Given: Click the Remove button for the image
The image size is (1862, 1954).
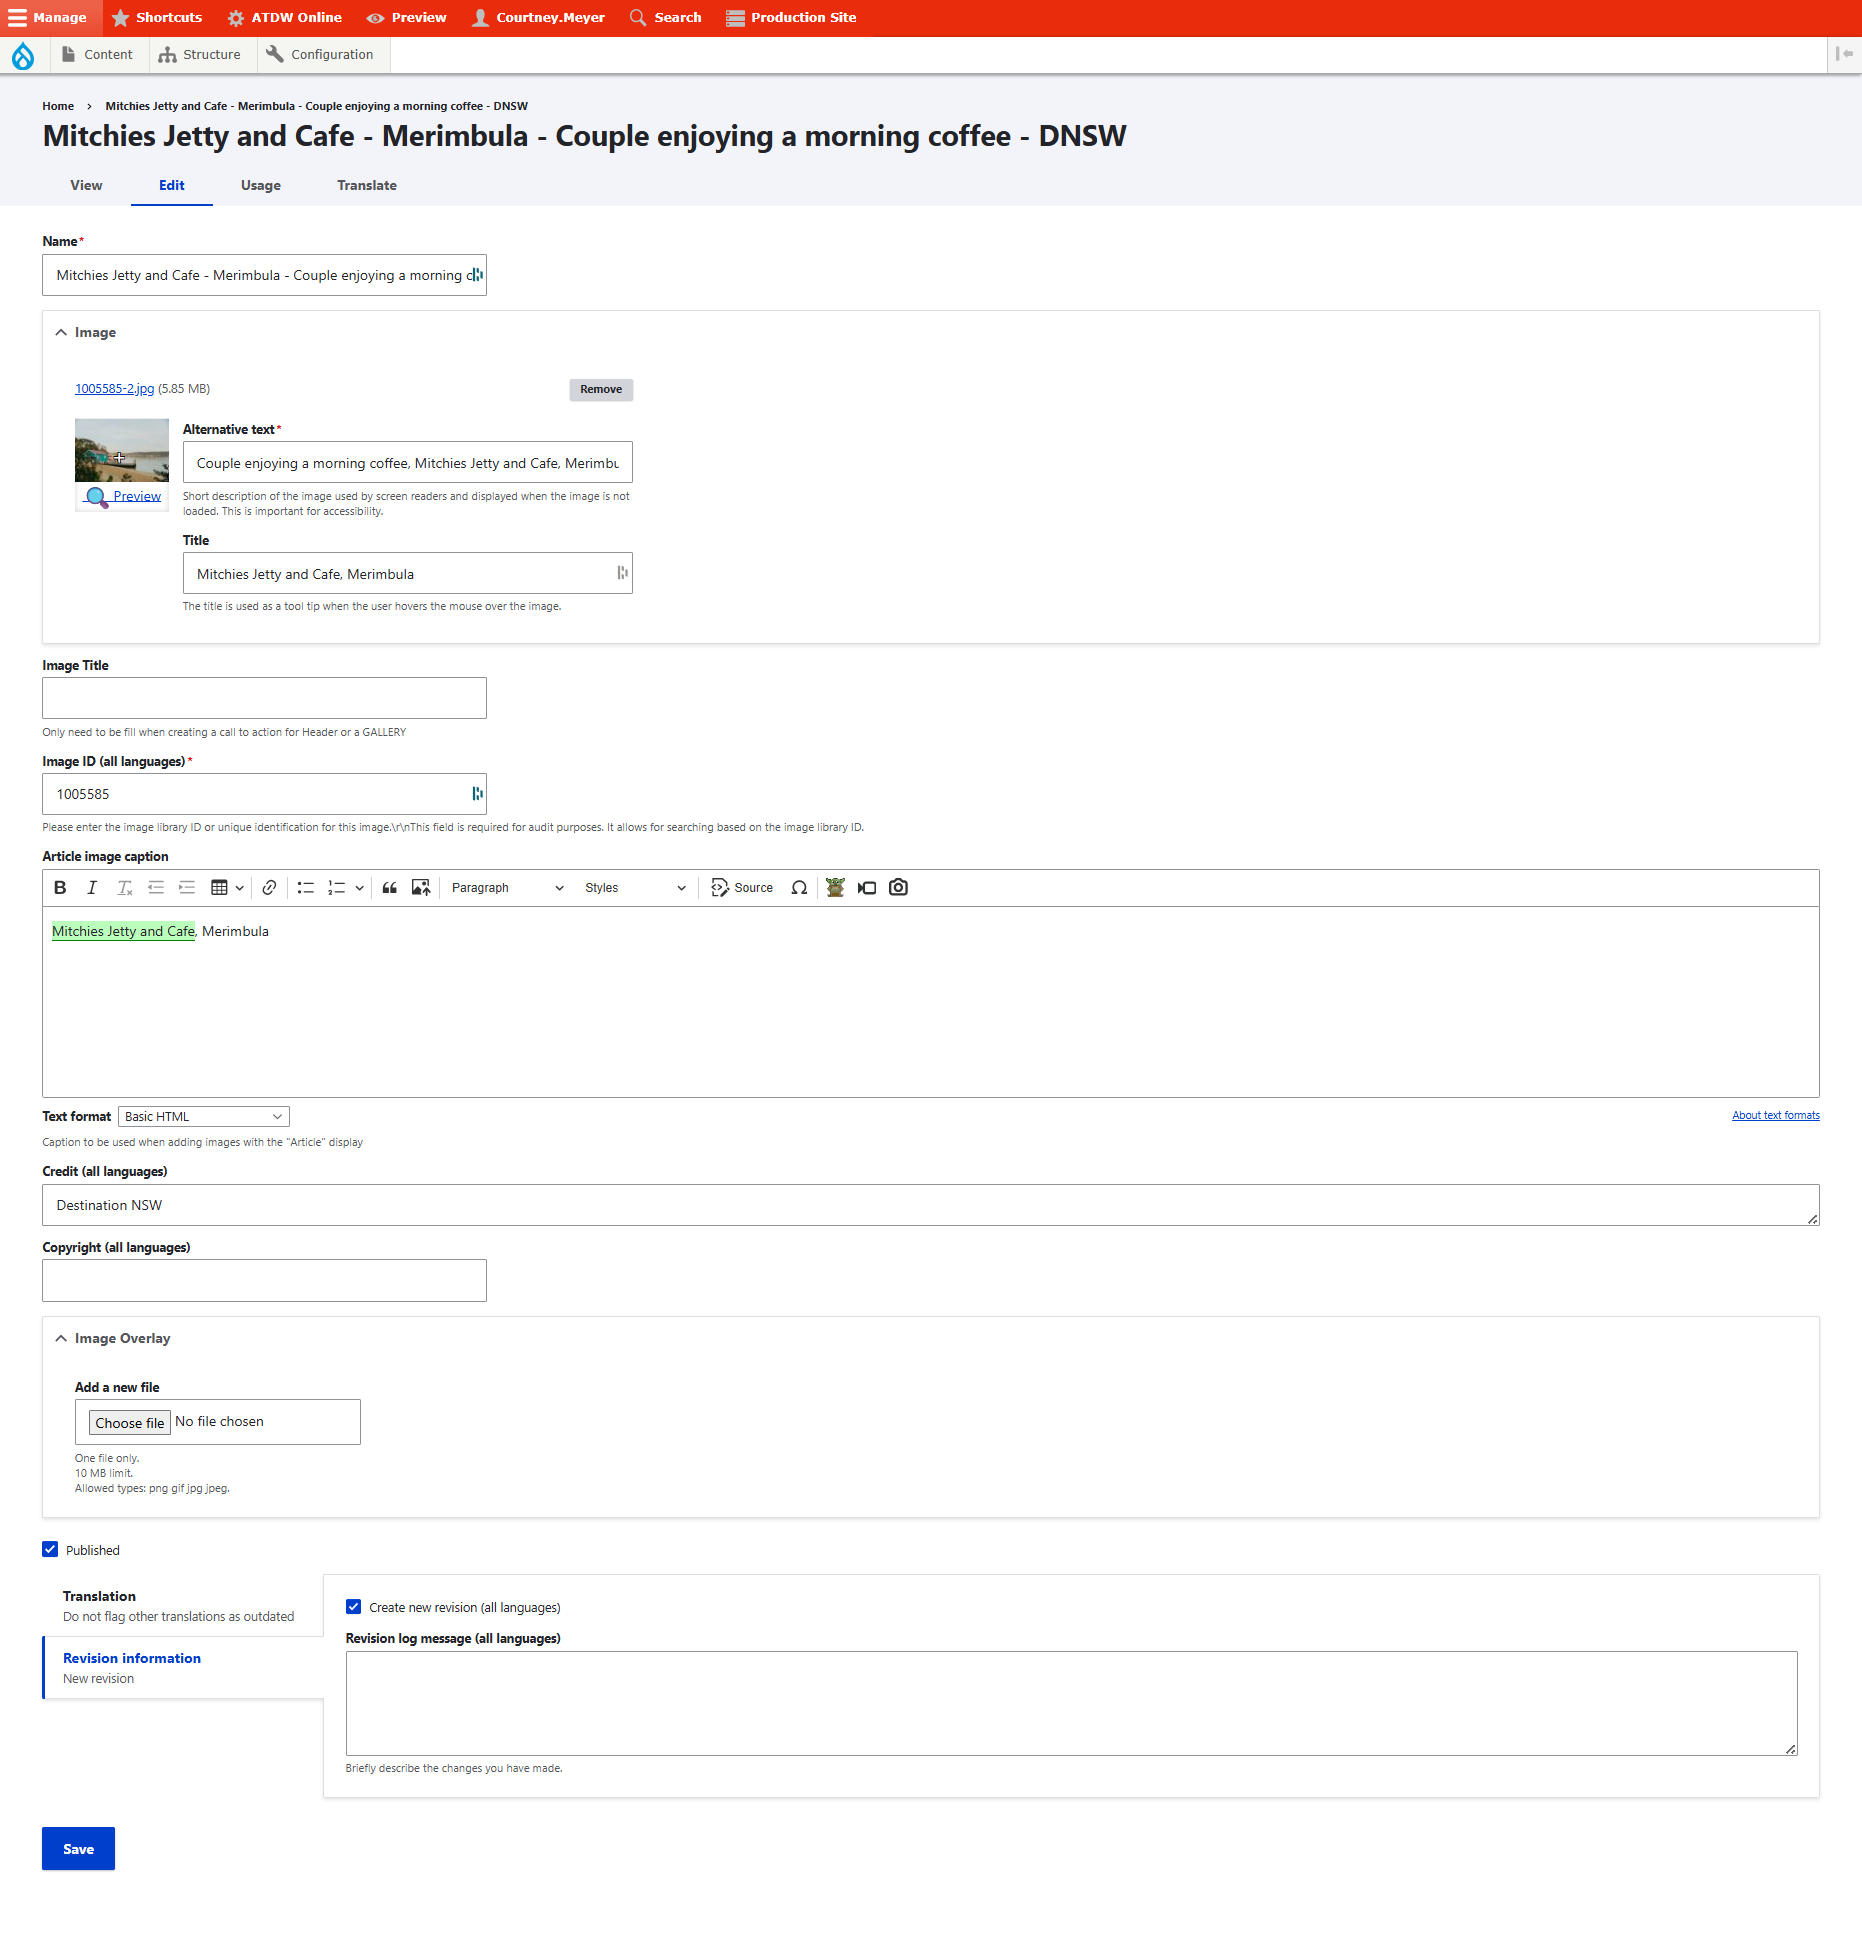Looking at the screenshot, I should (600, 389).
